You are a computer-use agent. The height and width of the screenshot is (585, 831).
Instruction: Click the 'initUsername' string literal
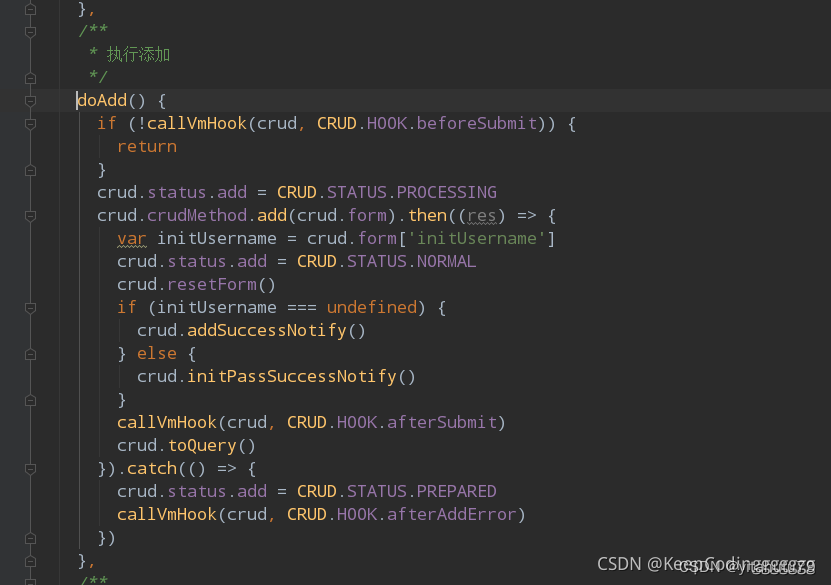[476, 238]
